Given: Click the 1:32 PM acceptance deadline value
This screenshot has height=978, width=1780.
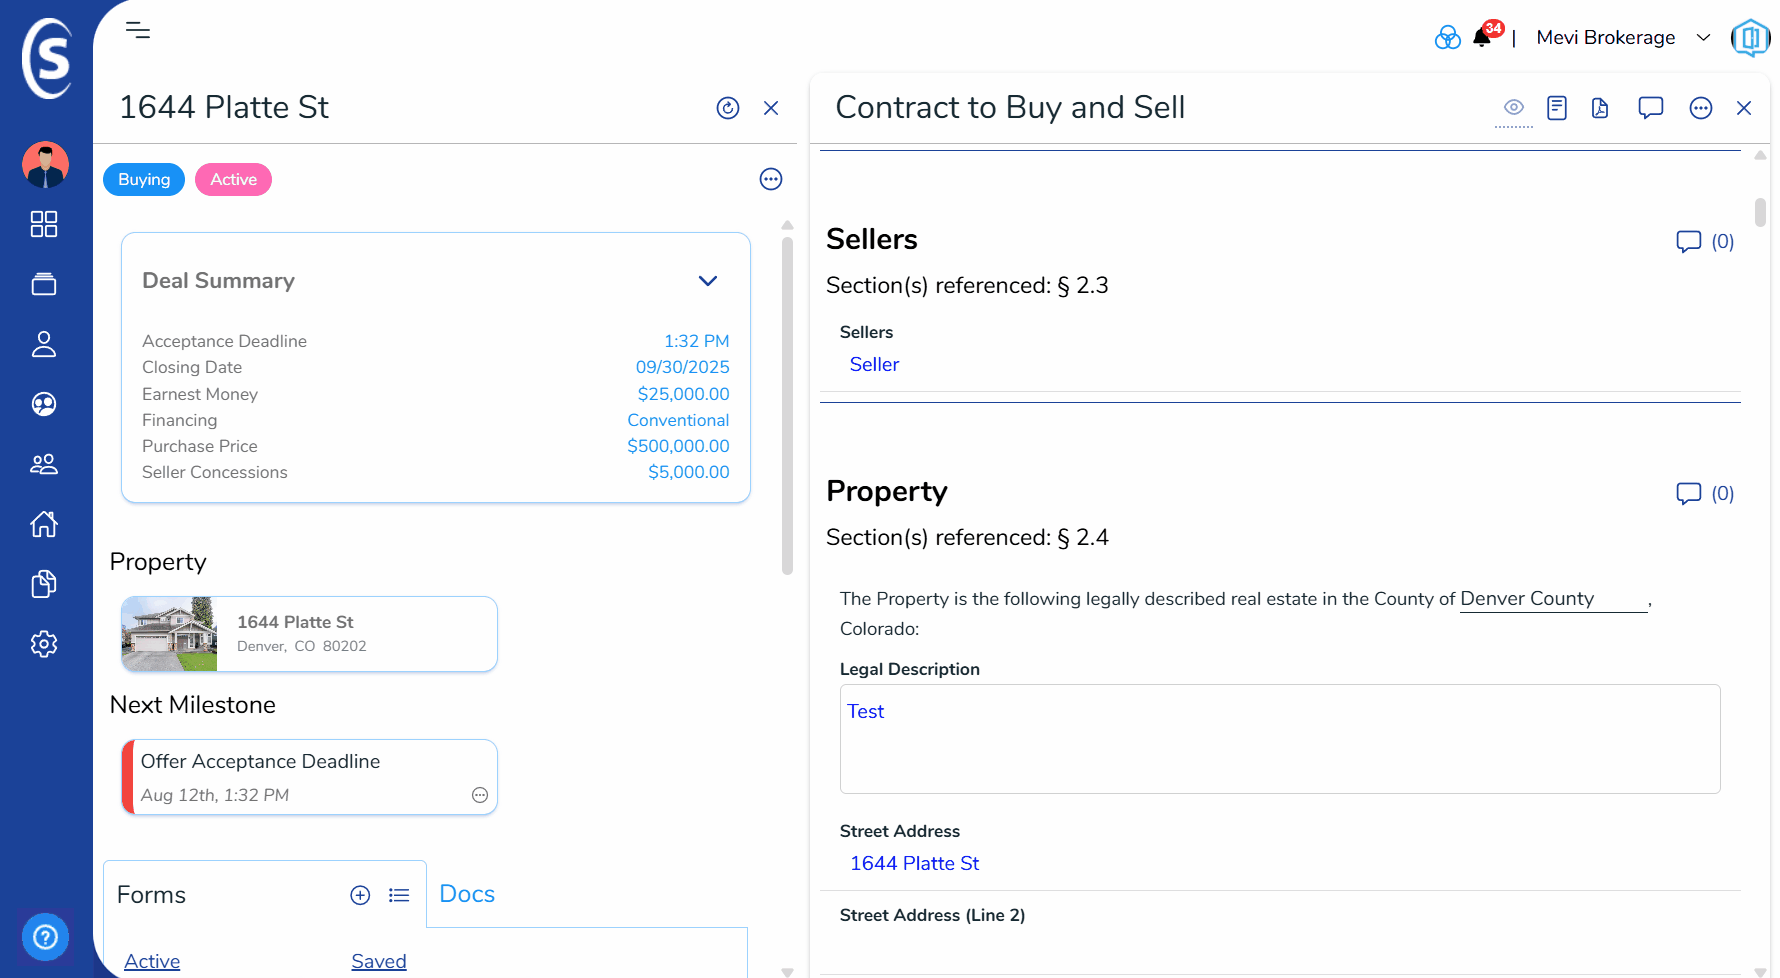Looking at the screenshot, I should (x=696, y=341).
